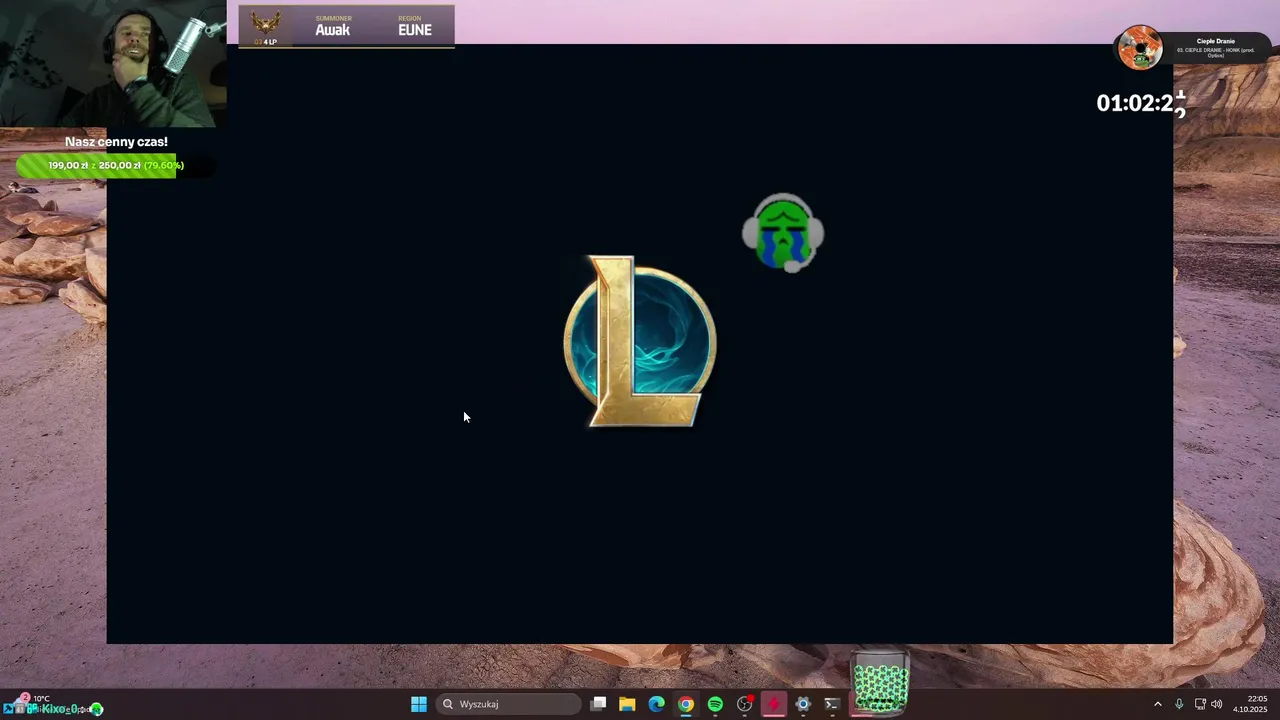Open Task View on taskbar
The height and width of the screenshot is (720, 1280).
[598, 704]
